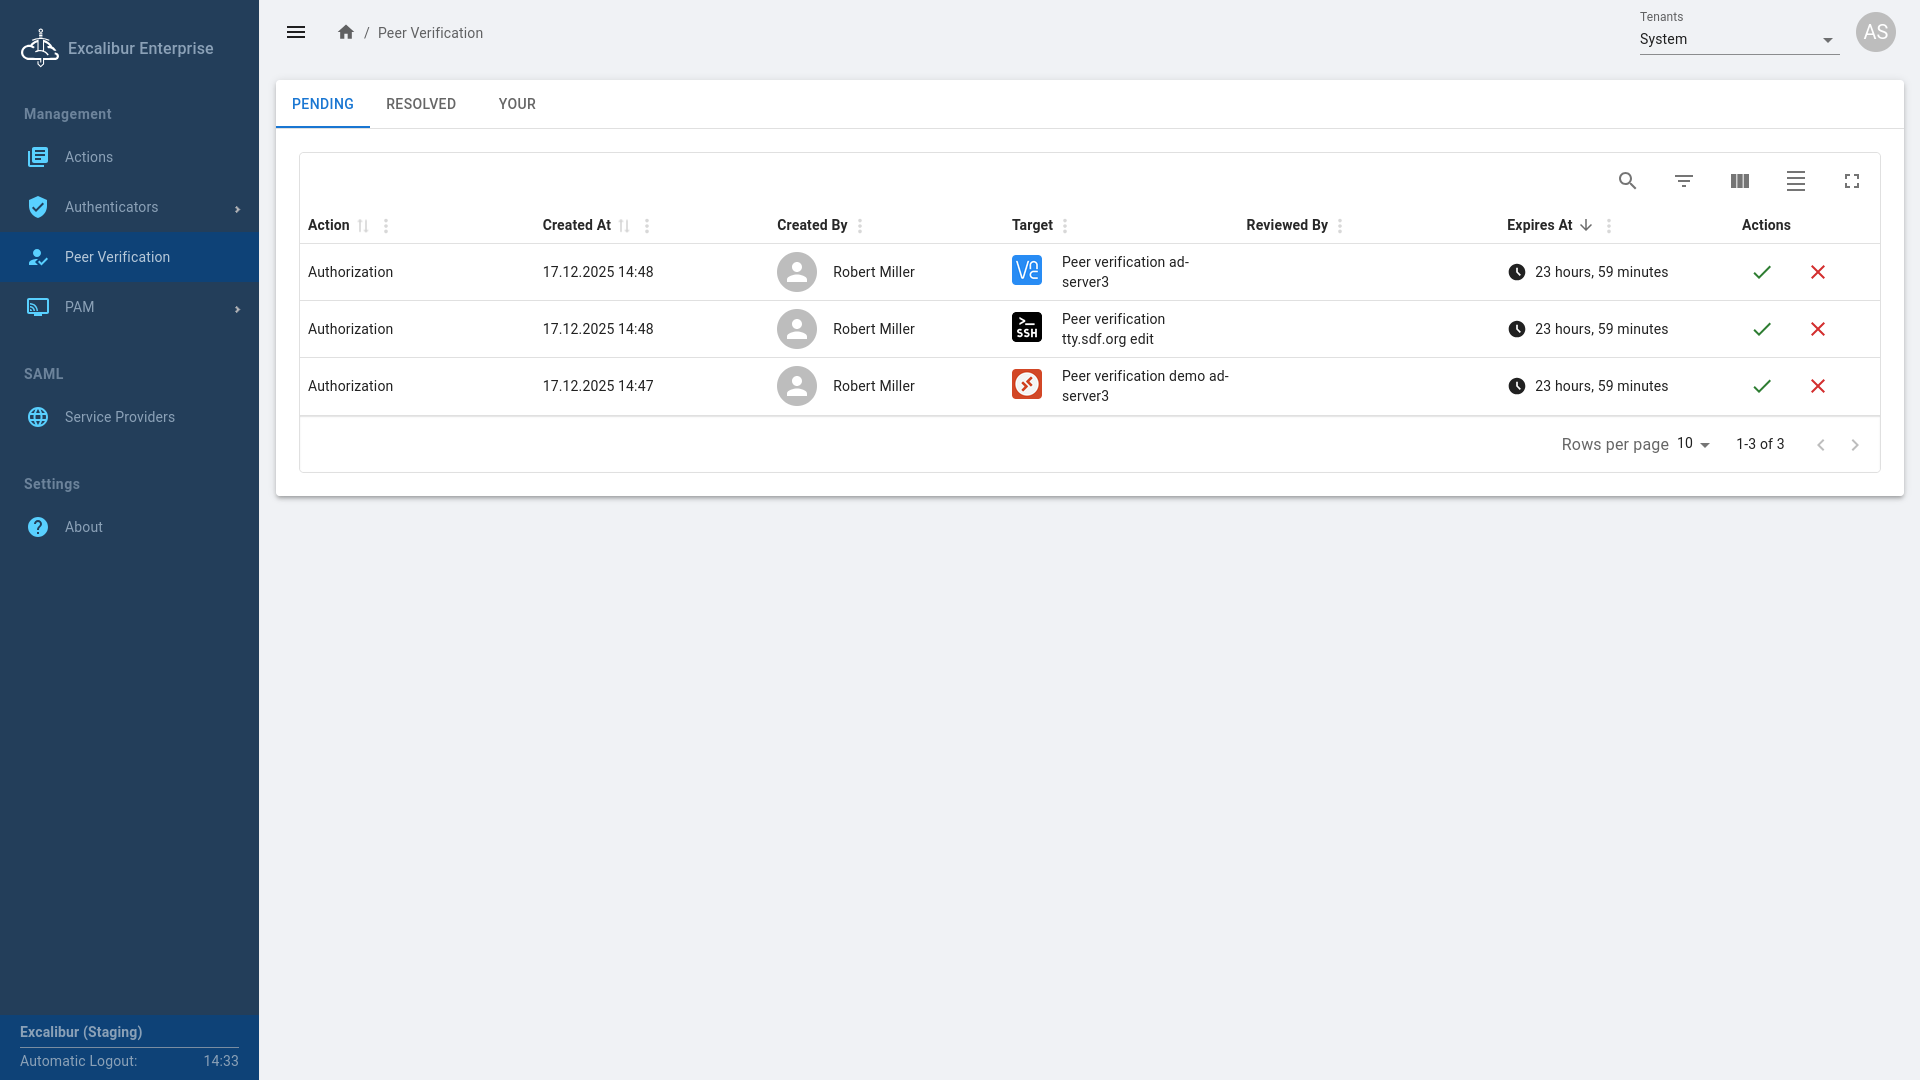Viewport: 1920px width, 1080px height.
Task: Open the filter list icon
Action: (1683, 181)
